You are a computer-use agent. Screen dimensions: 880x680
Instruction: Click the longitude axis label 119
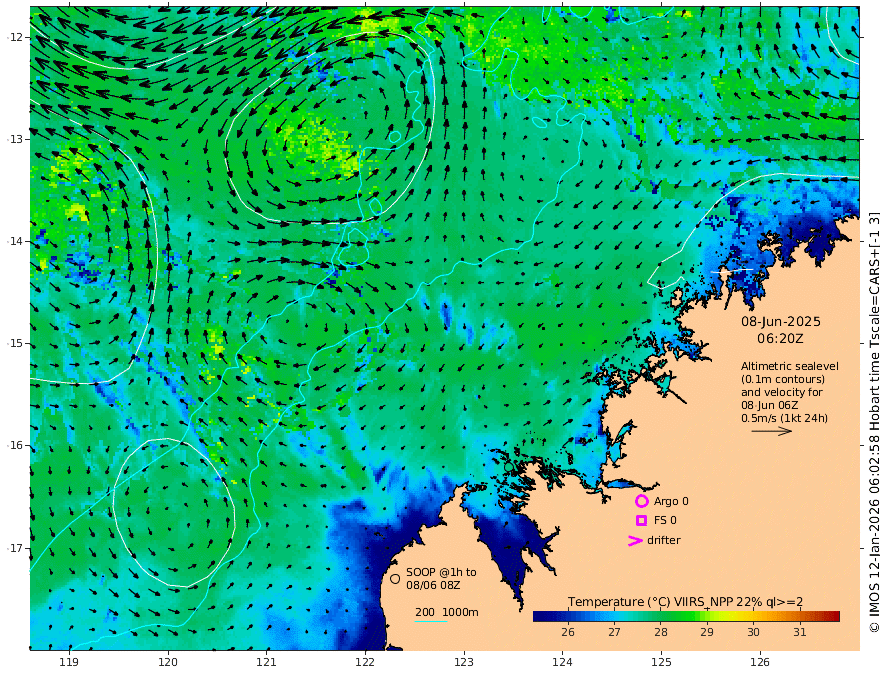pyautogui.click(x=69, y=662)
